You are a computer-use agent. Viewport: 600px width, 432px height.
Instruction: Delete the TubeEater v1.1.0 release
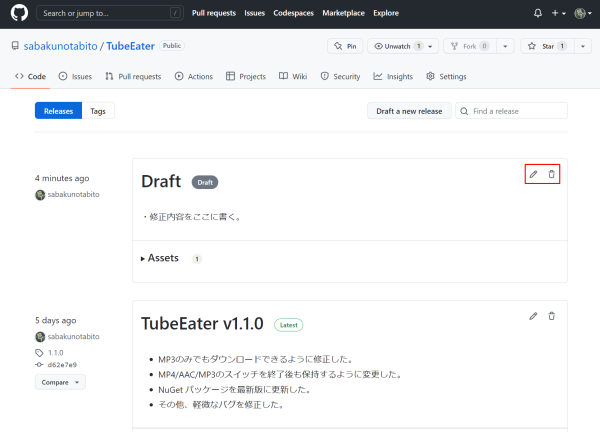551,316
